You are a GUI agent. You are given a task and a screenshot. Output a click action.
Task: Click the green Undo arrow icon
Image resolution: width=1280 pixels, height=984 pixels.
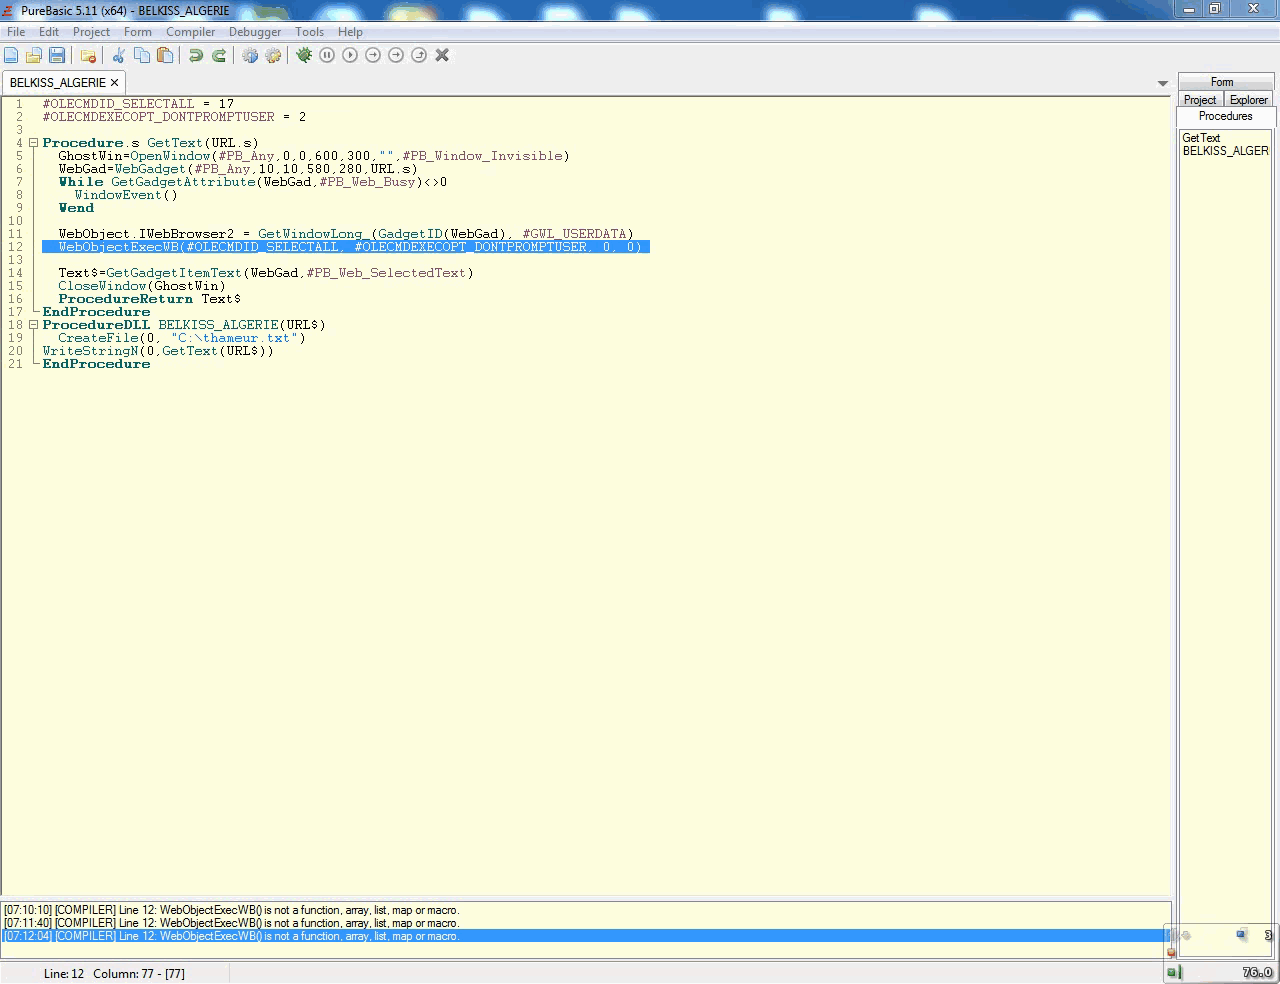[196, 55]
